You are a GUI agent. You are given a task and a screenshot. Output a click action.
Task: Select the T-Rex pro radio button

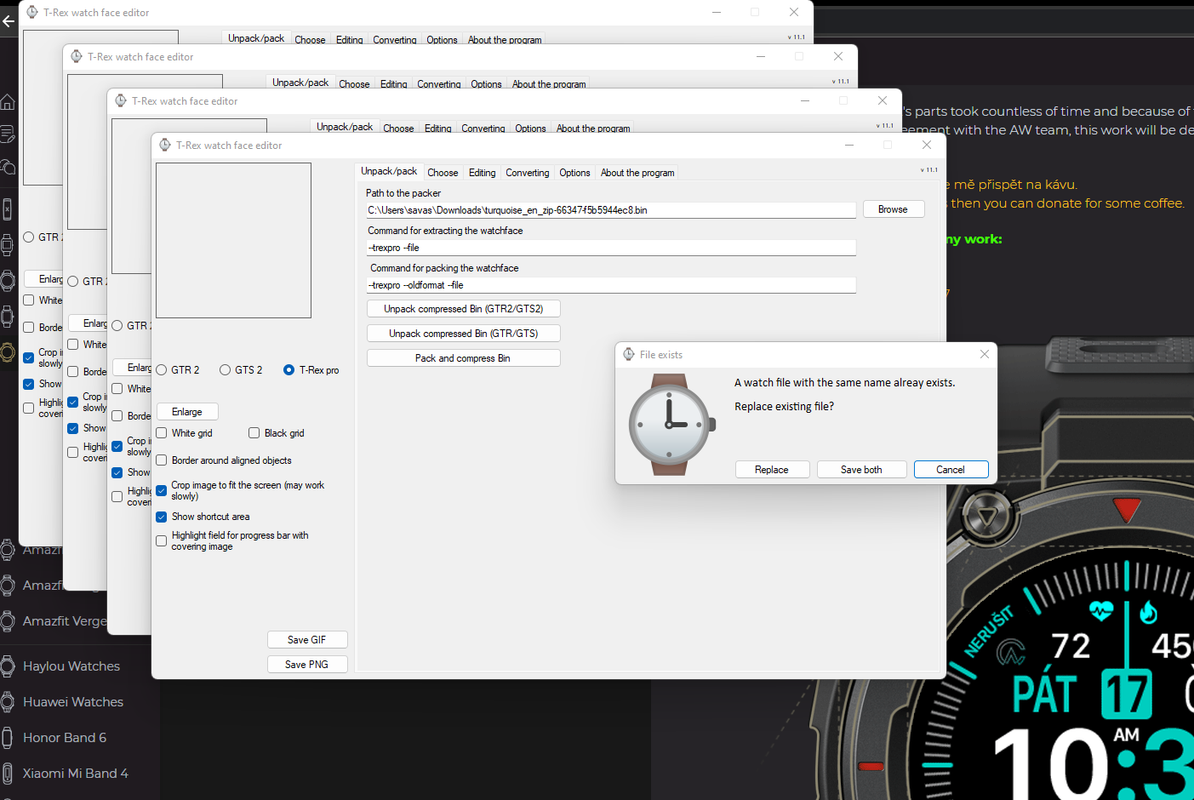289,370
